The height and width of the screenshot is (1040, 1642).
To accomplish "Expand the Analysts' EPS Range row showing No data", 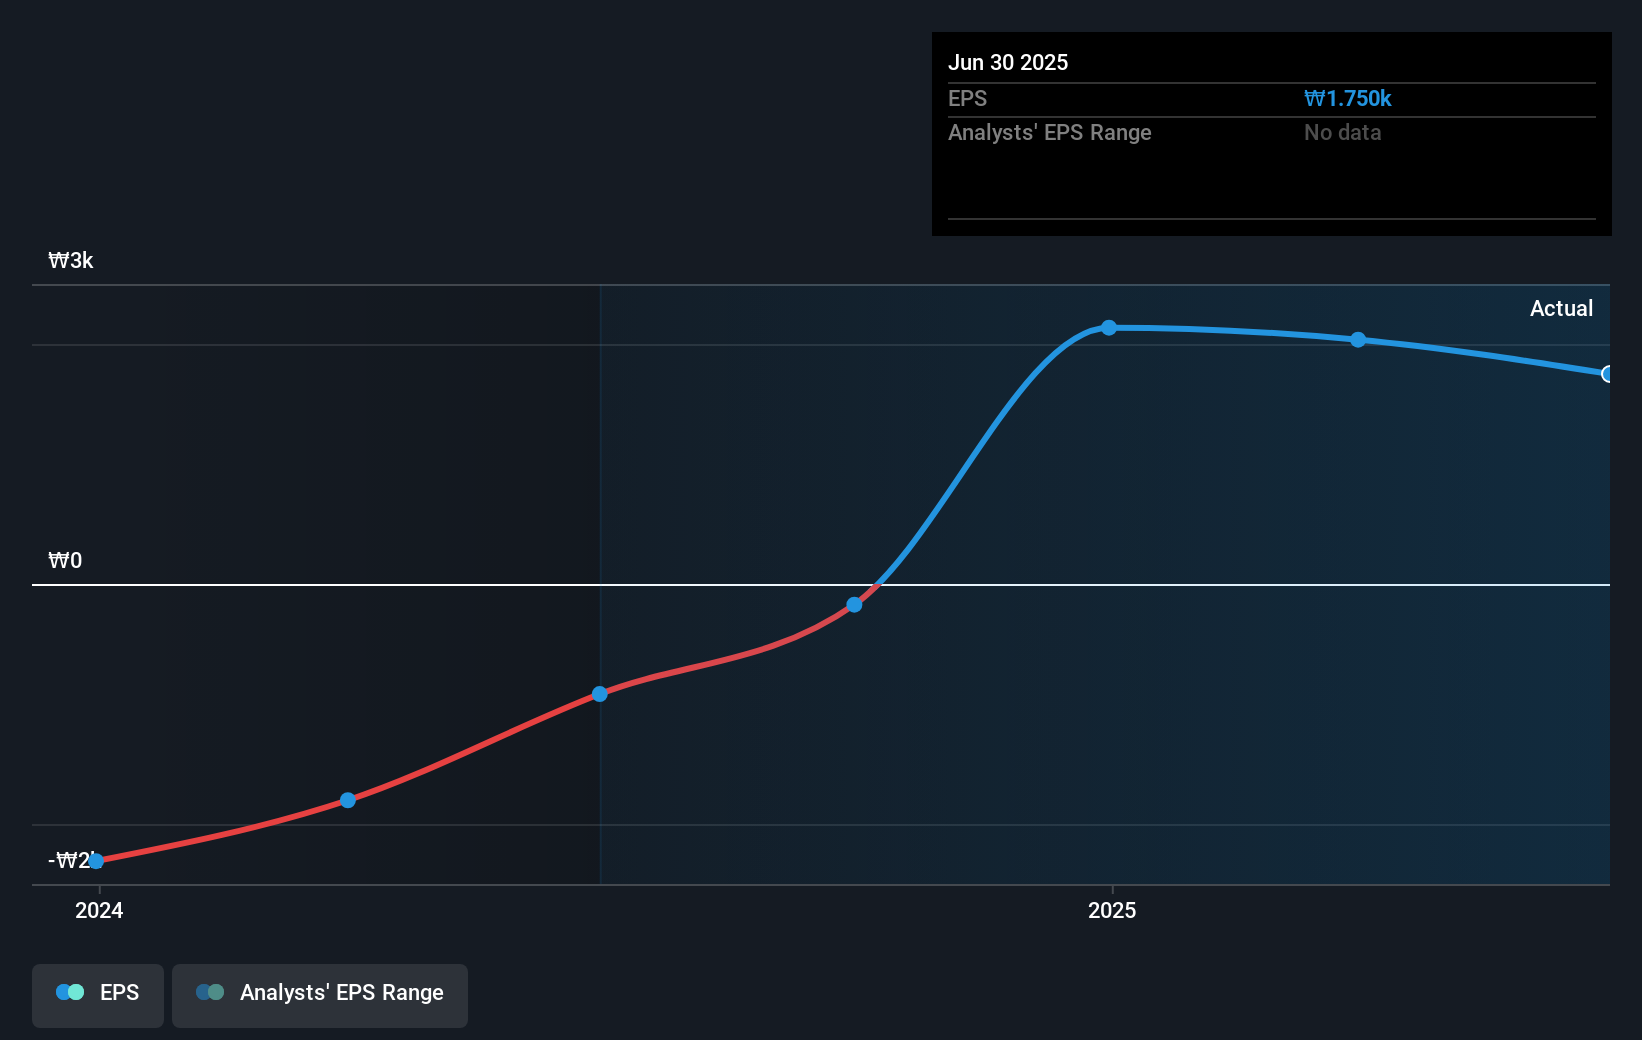I will point(1049,132).
